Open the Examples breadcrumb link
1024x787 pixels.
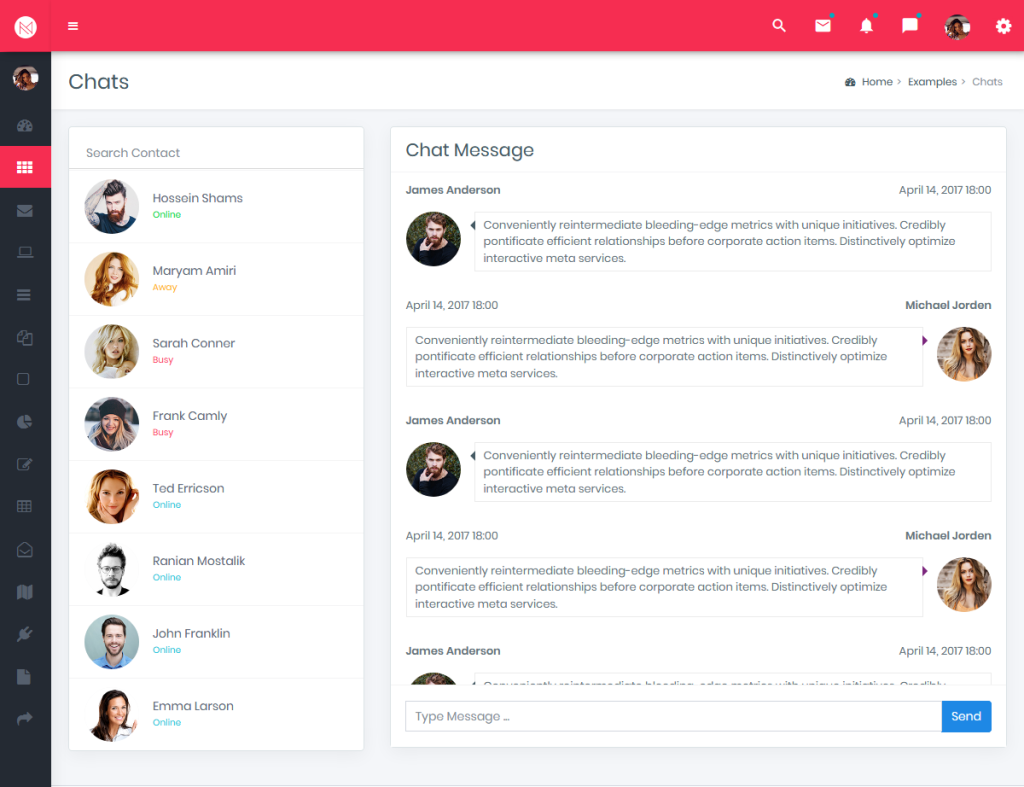(932, 81)
